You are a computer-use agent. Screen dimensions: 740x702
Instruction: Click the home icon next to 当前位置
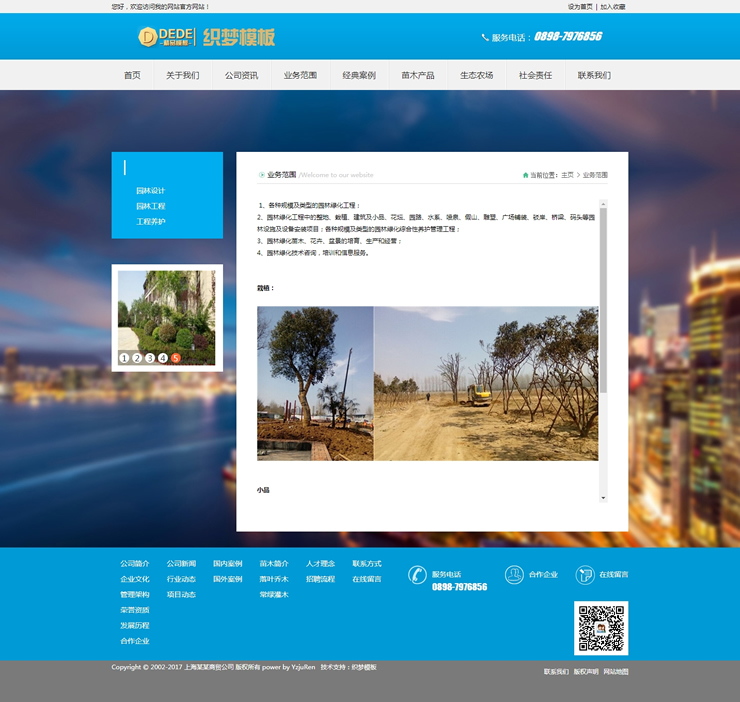(526, 175)
